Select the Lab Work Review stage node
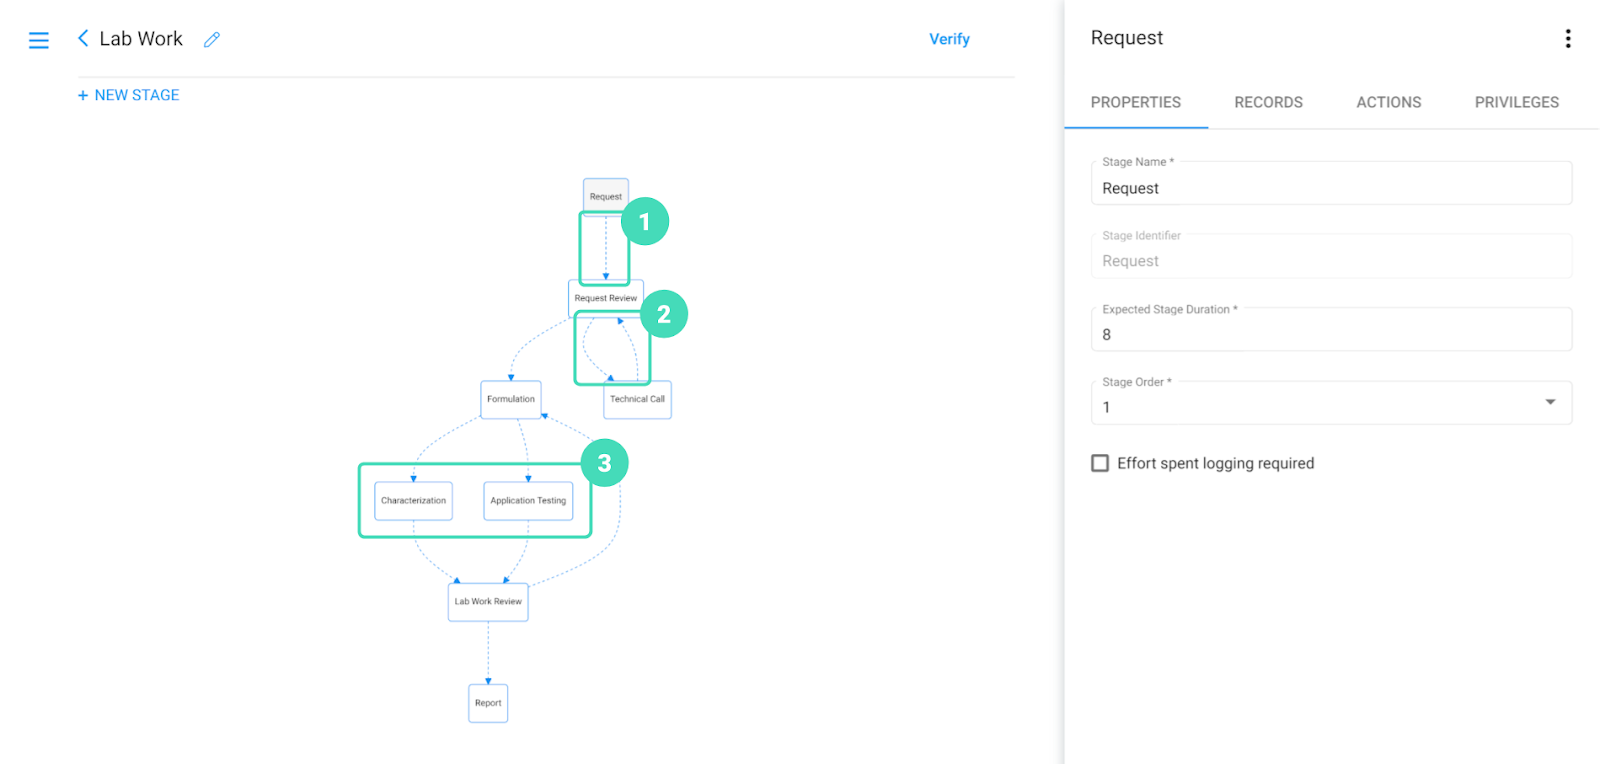 pos(488,602)
